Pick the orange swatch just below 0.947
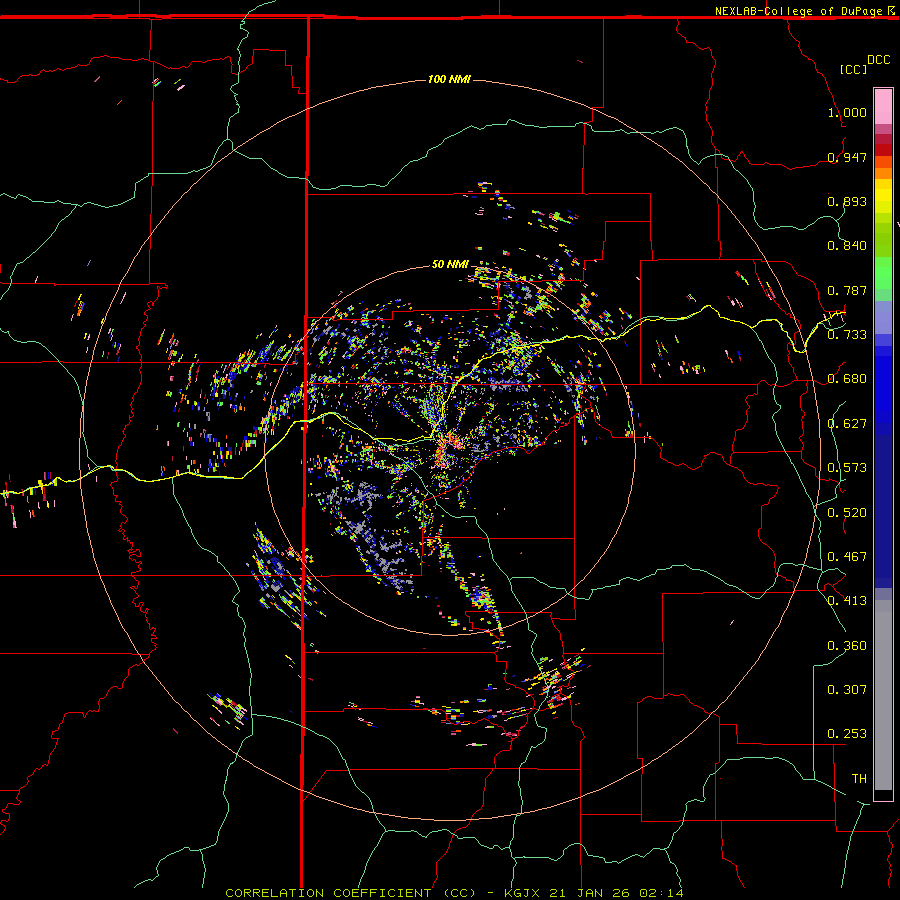The width and height of the screenshot is (900, 900). tap(883, 162)
